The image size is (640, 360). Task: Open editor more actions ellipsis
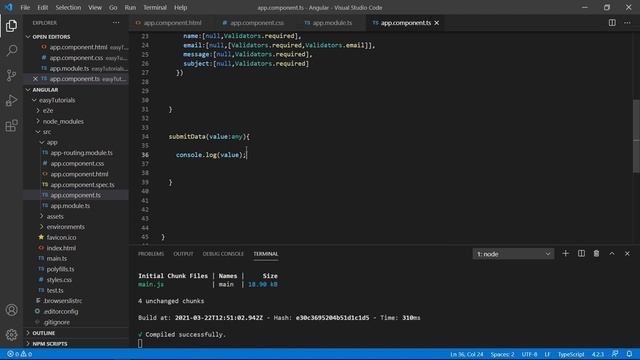pos(627,23)
